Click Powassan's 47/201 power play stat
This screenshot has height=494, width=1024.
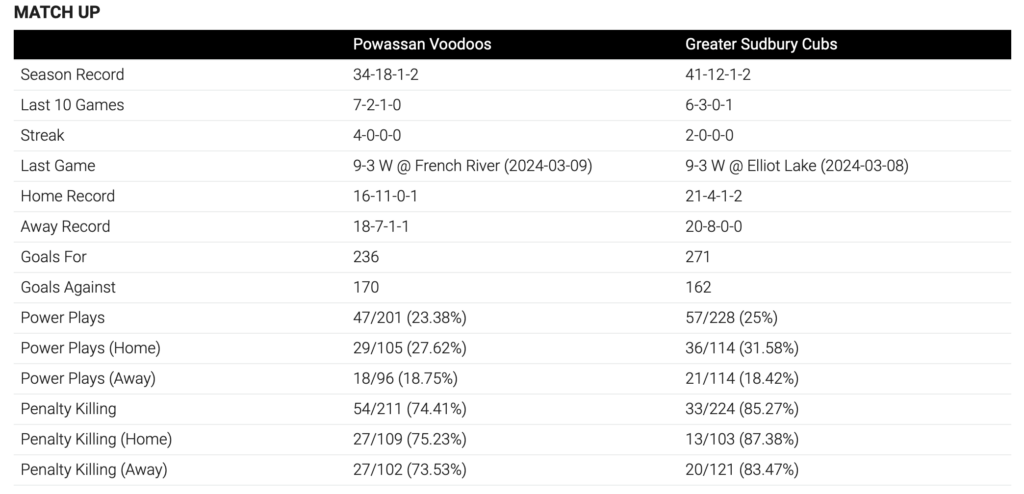click(409, 318)
